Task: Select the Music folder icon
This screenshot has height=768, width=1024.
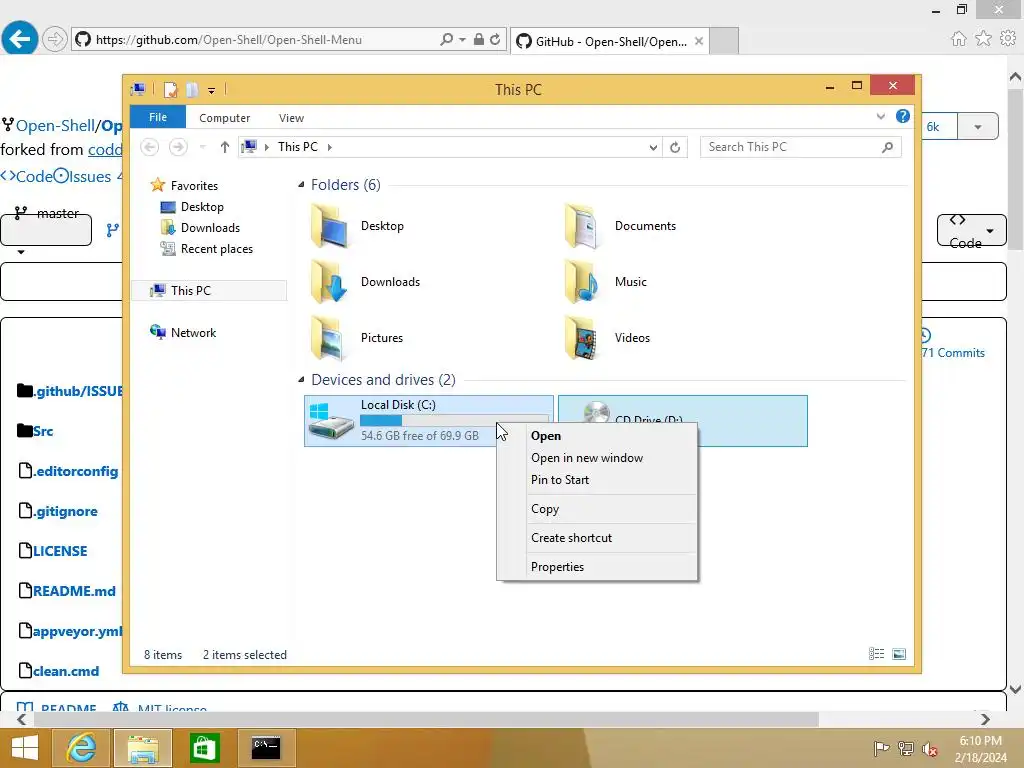Action: (x=583, y=282)
